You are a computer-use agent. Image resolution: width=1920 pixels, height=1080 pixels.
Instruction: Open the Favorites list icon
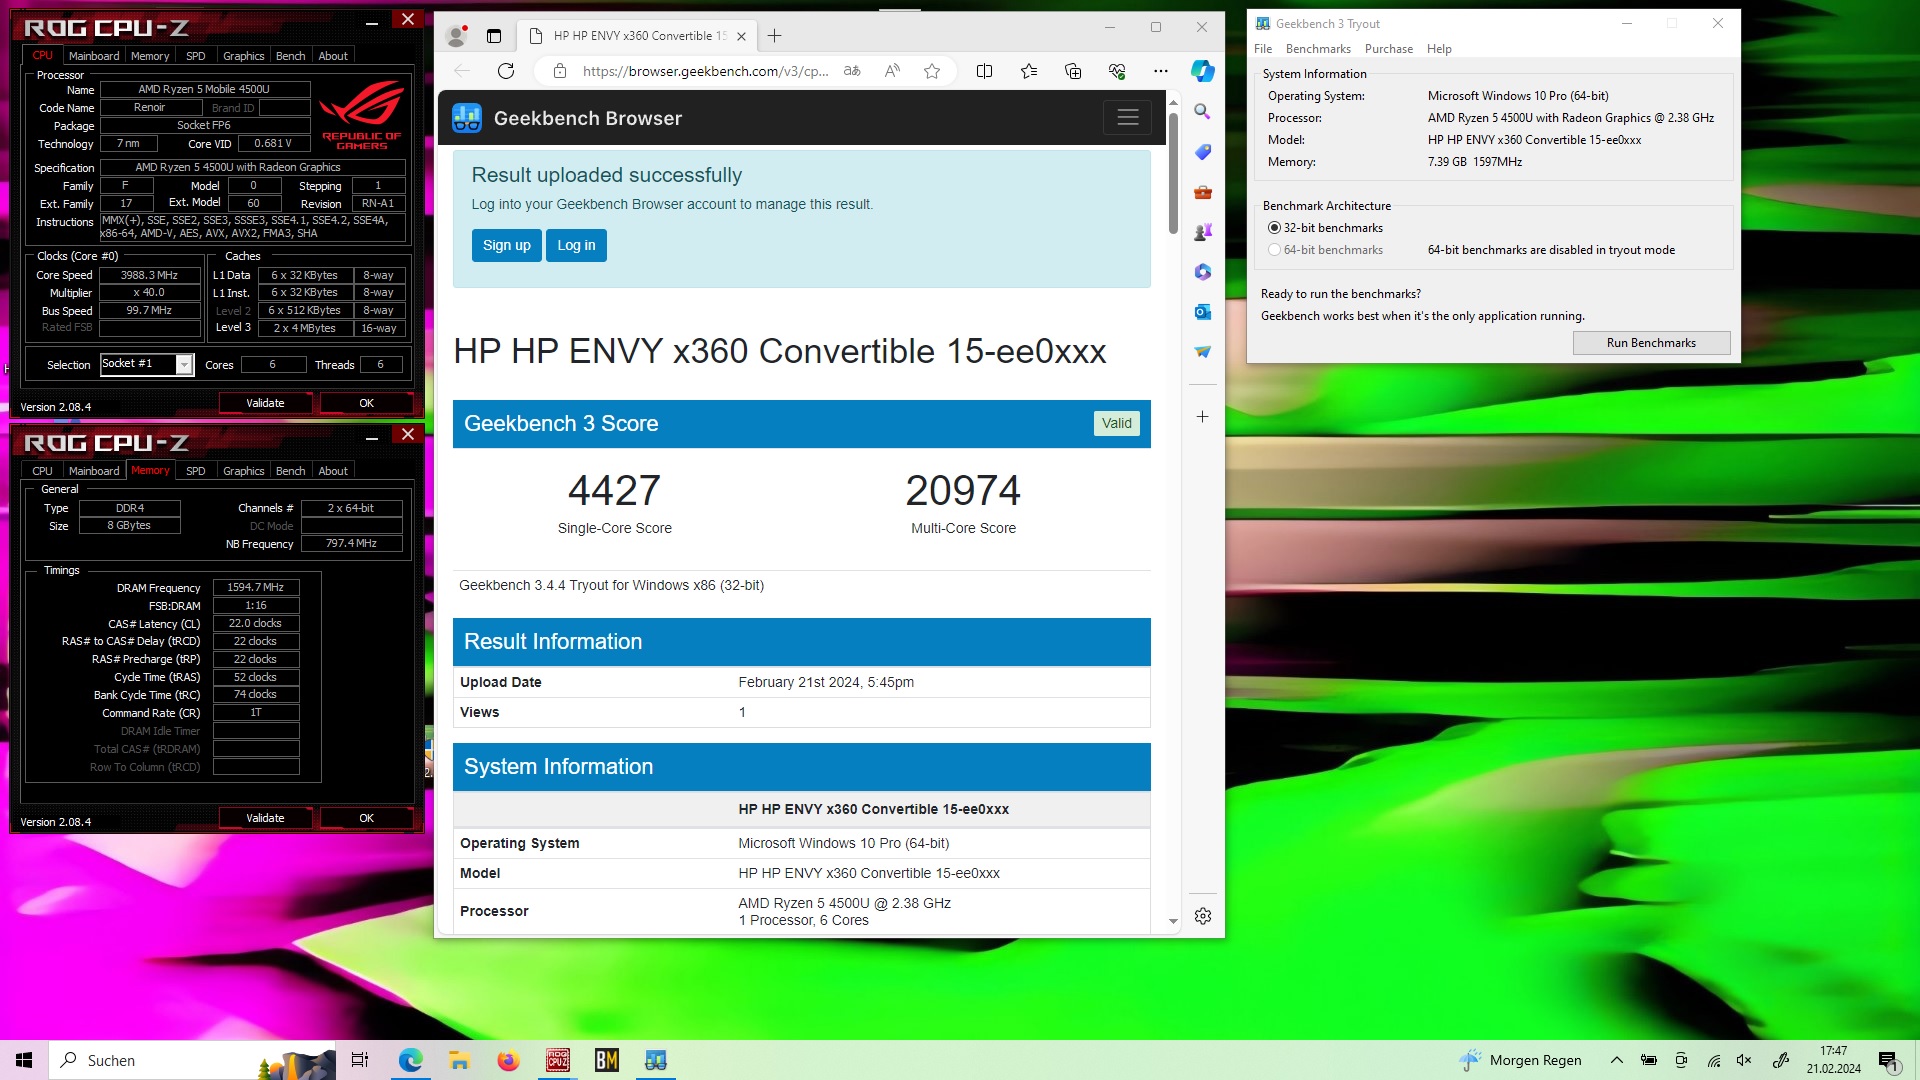1029,71
